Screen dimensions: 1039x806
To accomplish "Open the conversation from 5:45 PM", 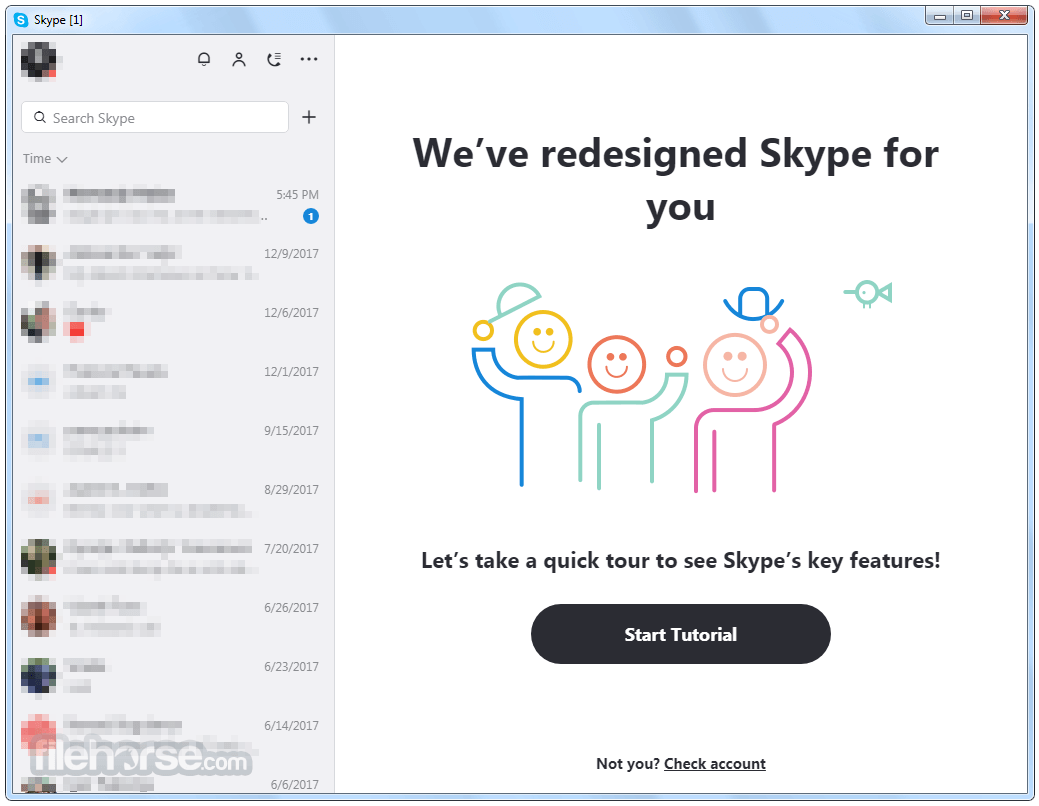I will point(174,205).
